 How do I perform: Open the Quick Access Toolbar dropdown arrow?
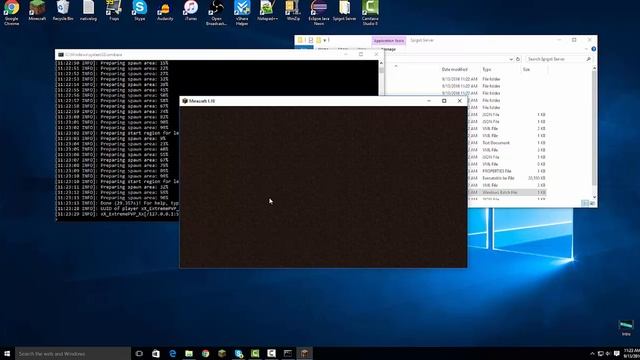pyautogui.click(x=325, y=40)
